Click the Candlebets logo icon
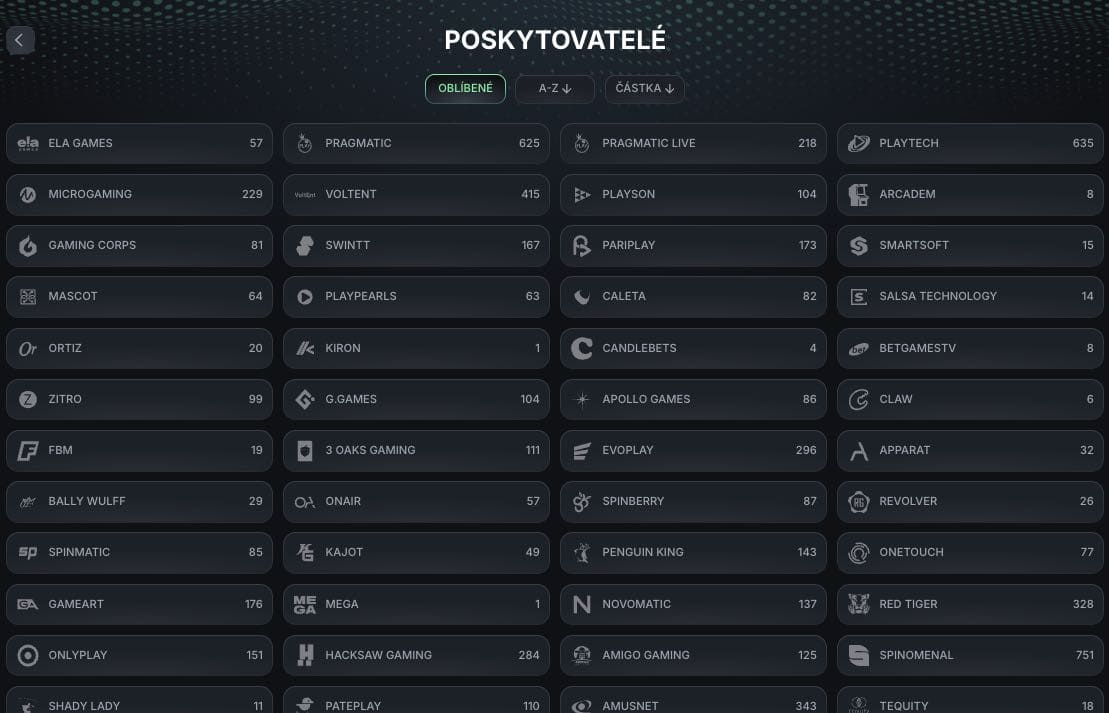 point(582,348)
